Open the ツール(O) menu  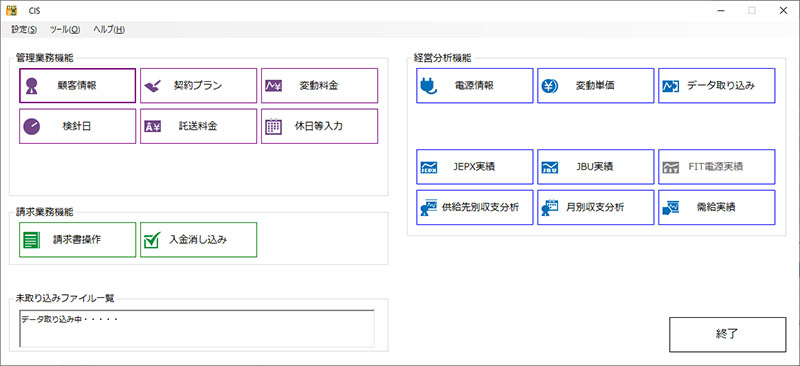65,30
